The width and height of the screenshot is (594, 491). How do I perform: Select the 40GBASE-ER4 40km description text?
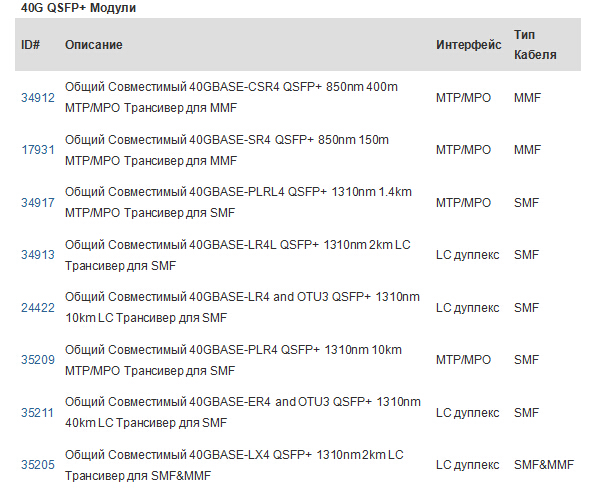[x=242, y=412]
